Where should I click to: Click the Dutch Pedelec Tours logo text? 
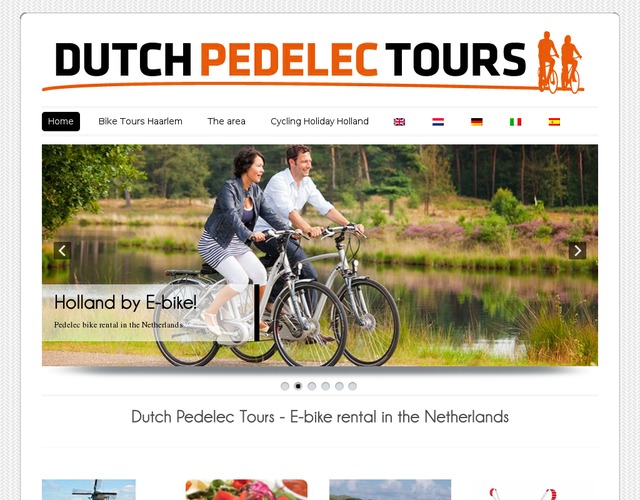[290, 60]
